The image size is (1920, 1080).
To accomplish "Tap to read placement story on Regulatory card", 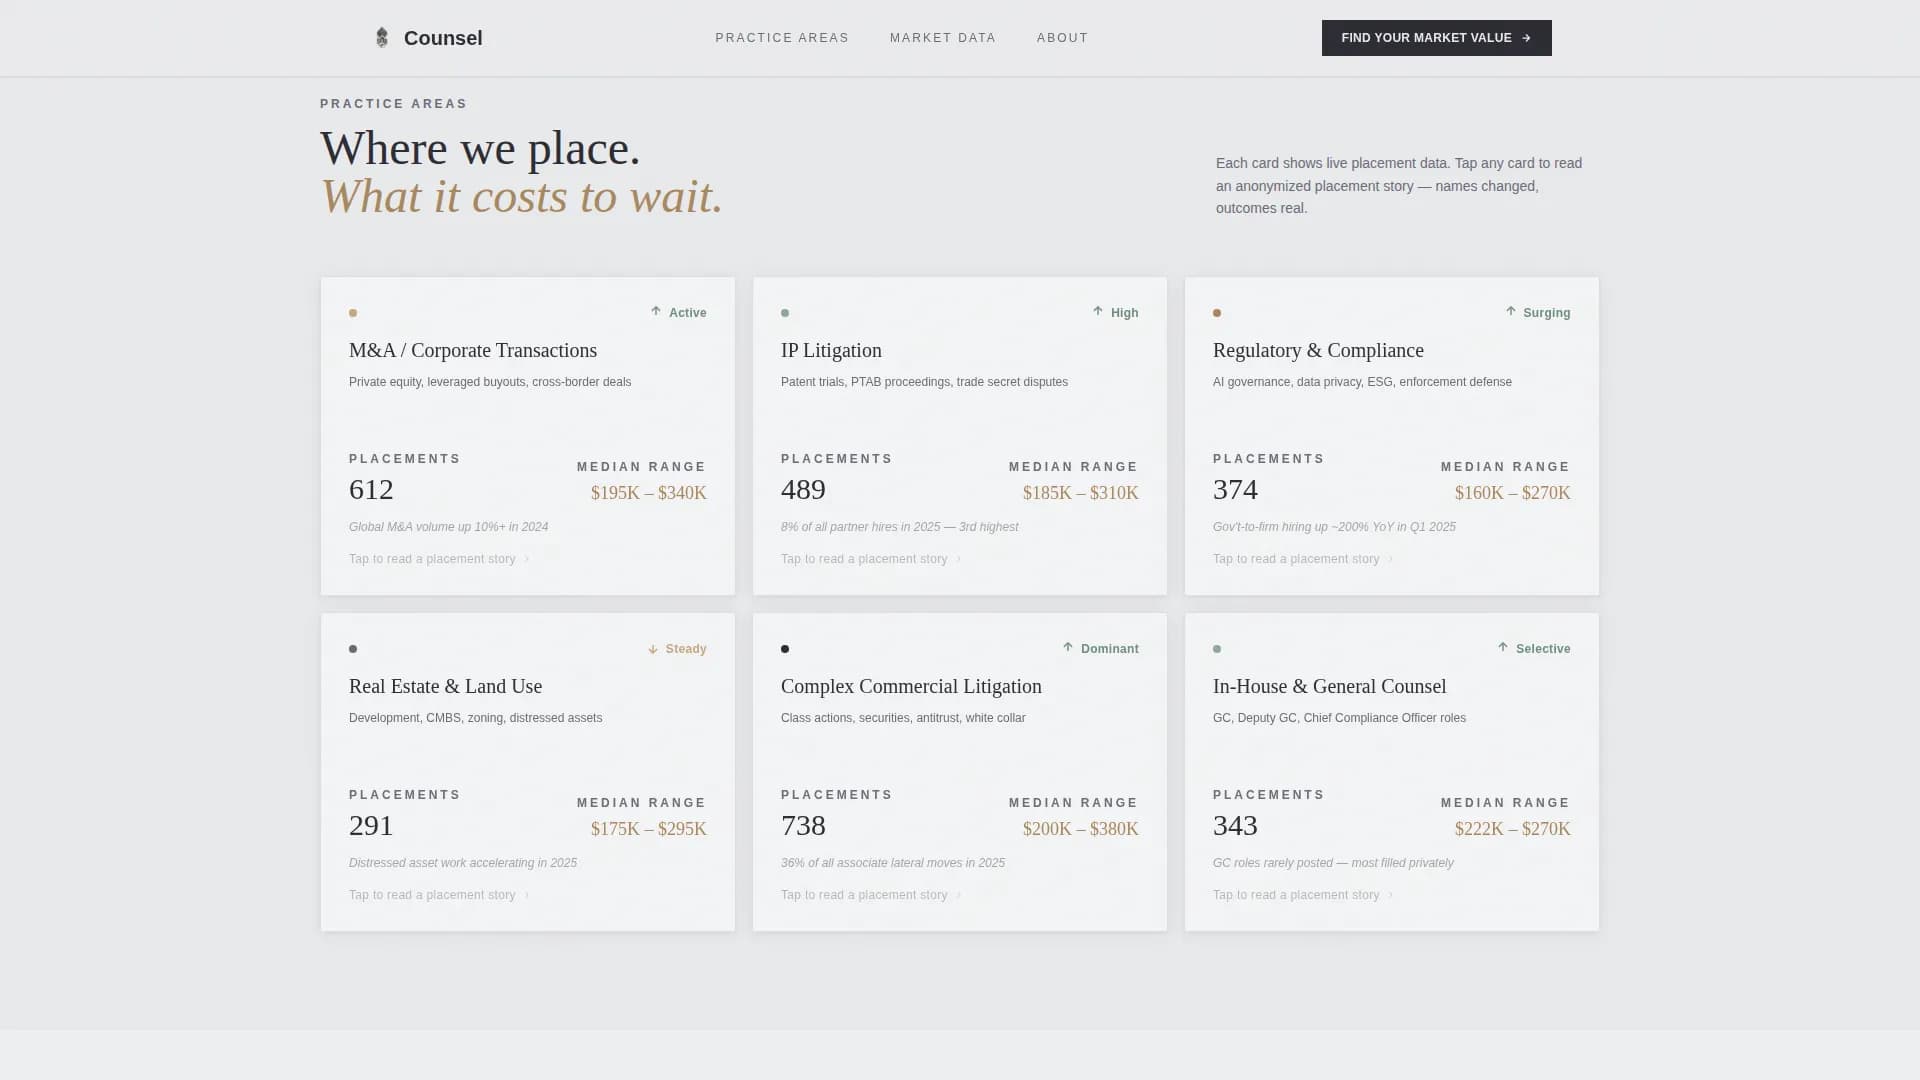I will pos(1296,559).
